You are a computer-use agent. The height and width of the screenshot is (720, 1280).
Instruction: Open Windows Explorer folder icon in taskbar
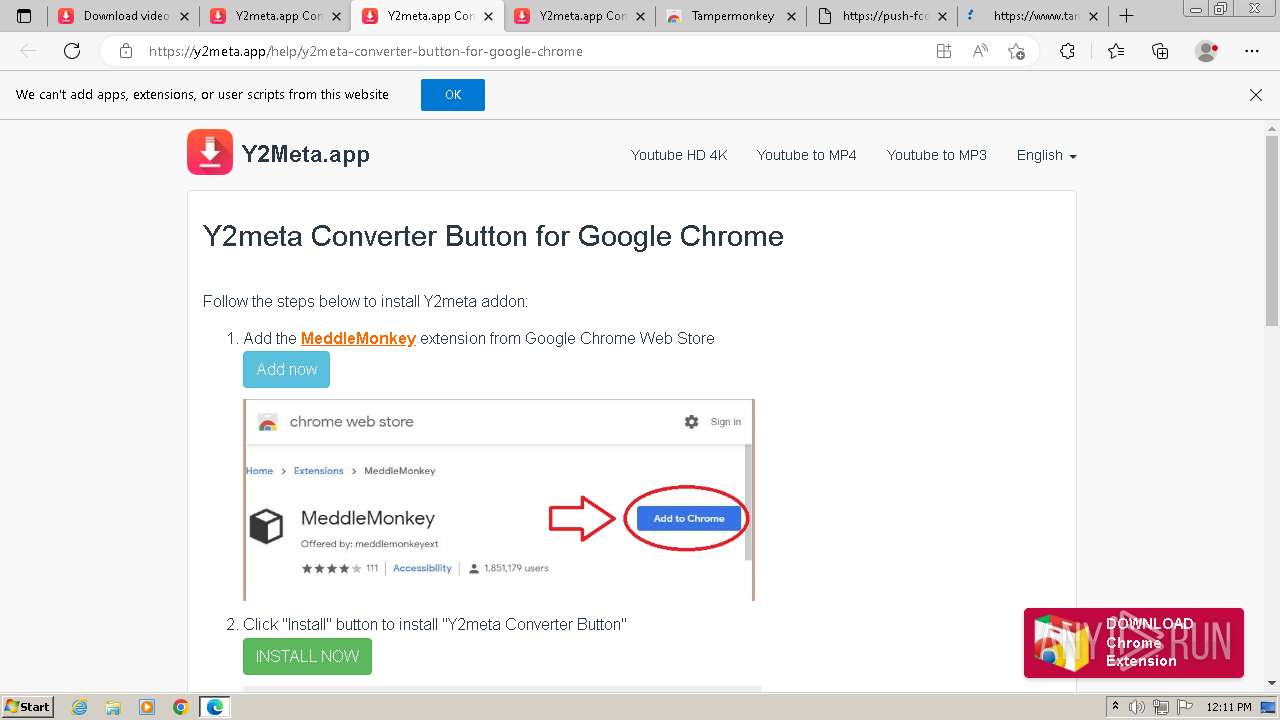(113, 707)
